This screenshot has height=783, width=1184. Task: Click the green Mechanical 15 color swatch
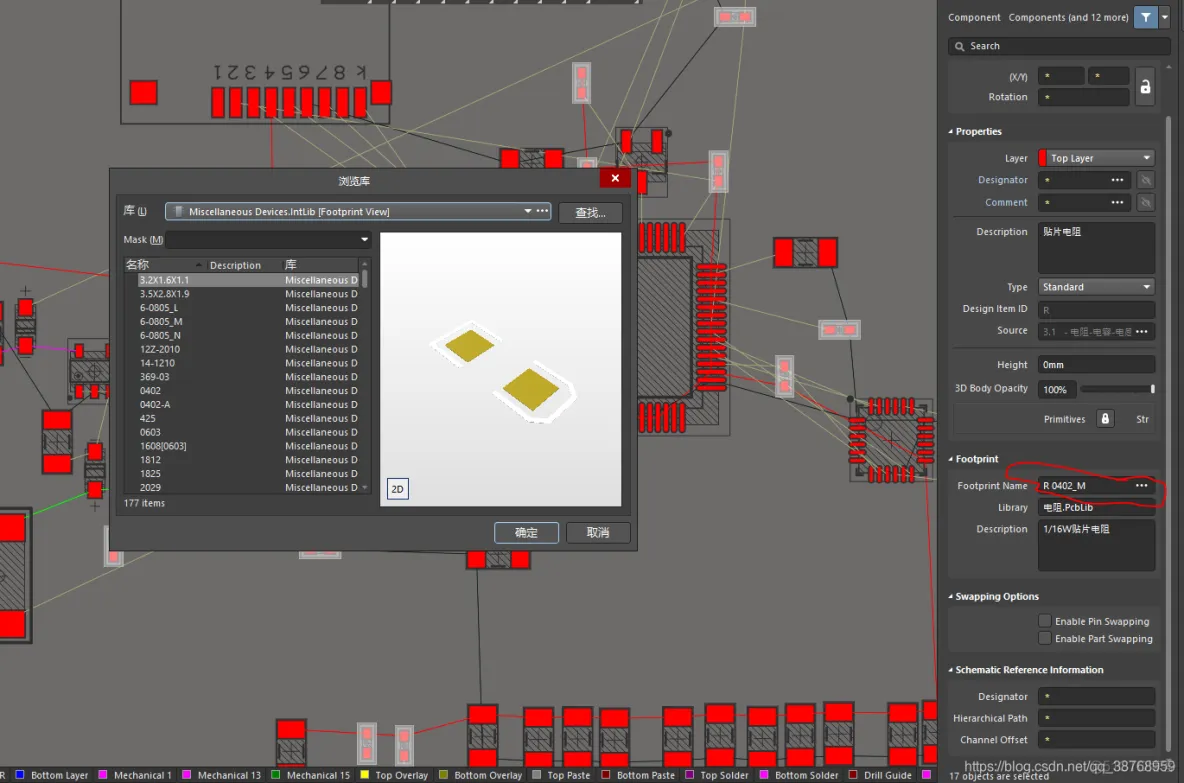[x=276, y=775]
